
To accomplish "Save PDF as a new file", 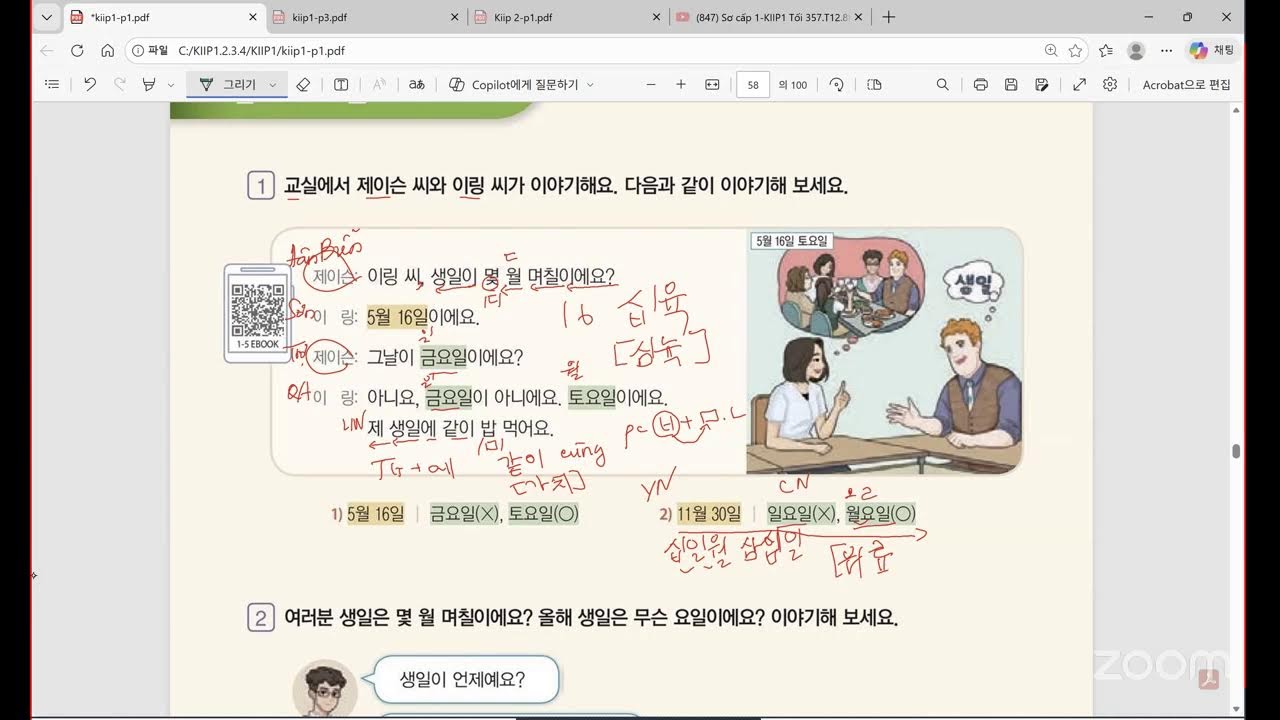I will click(1042, 85).
